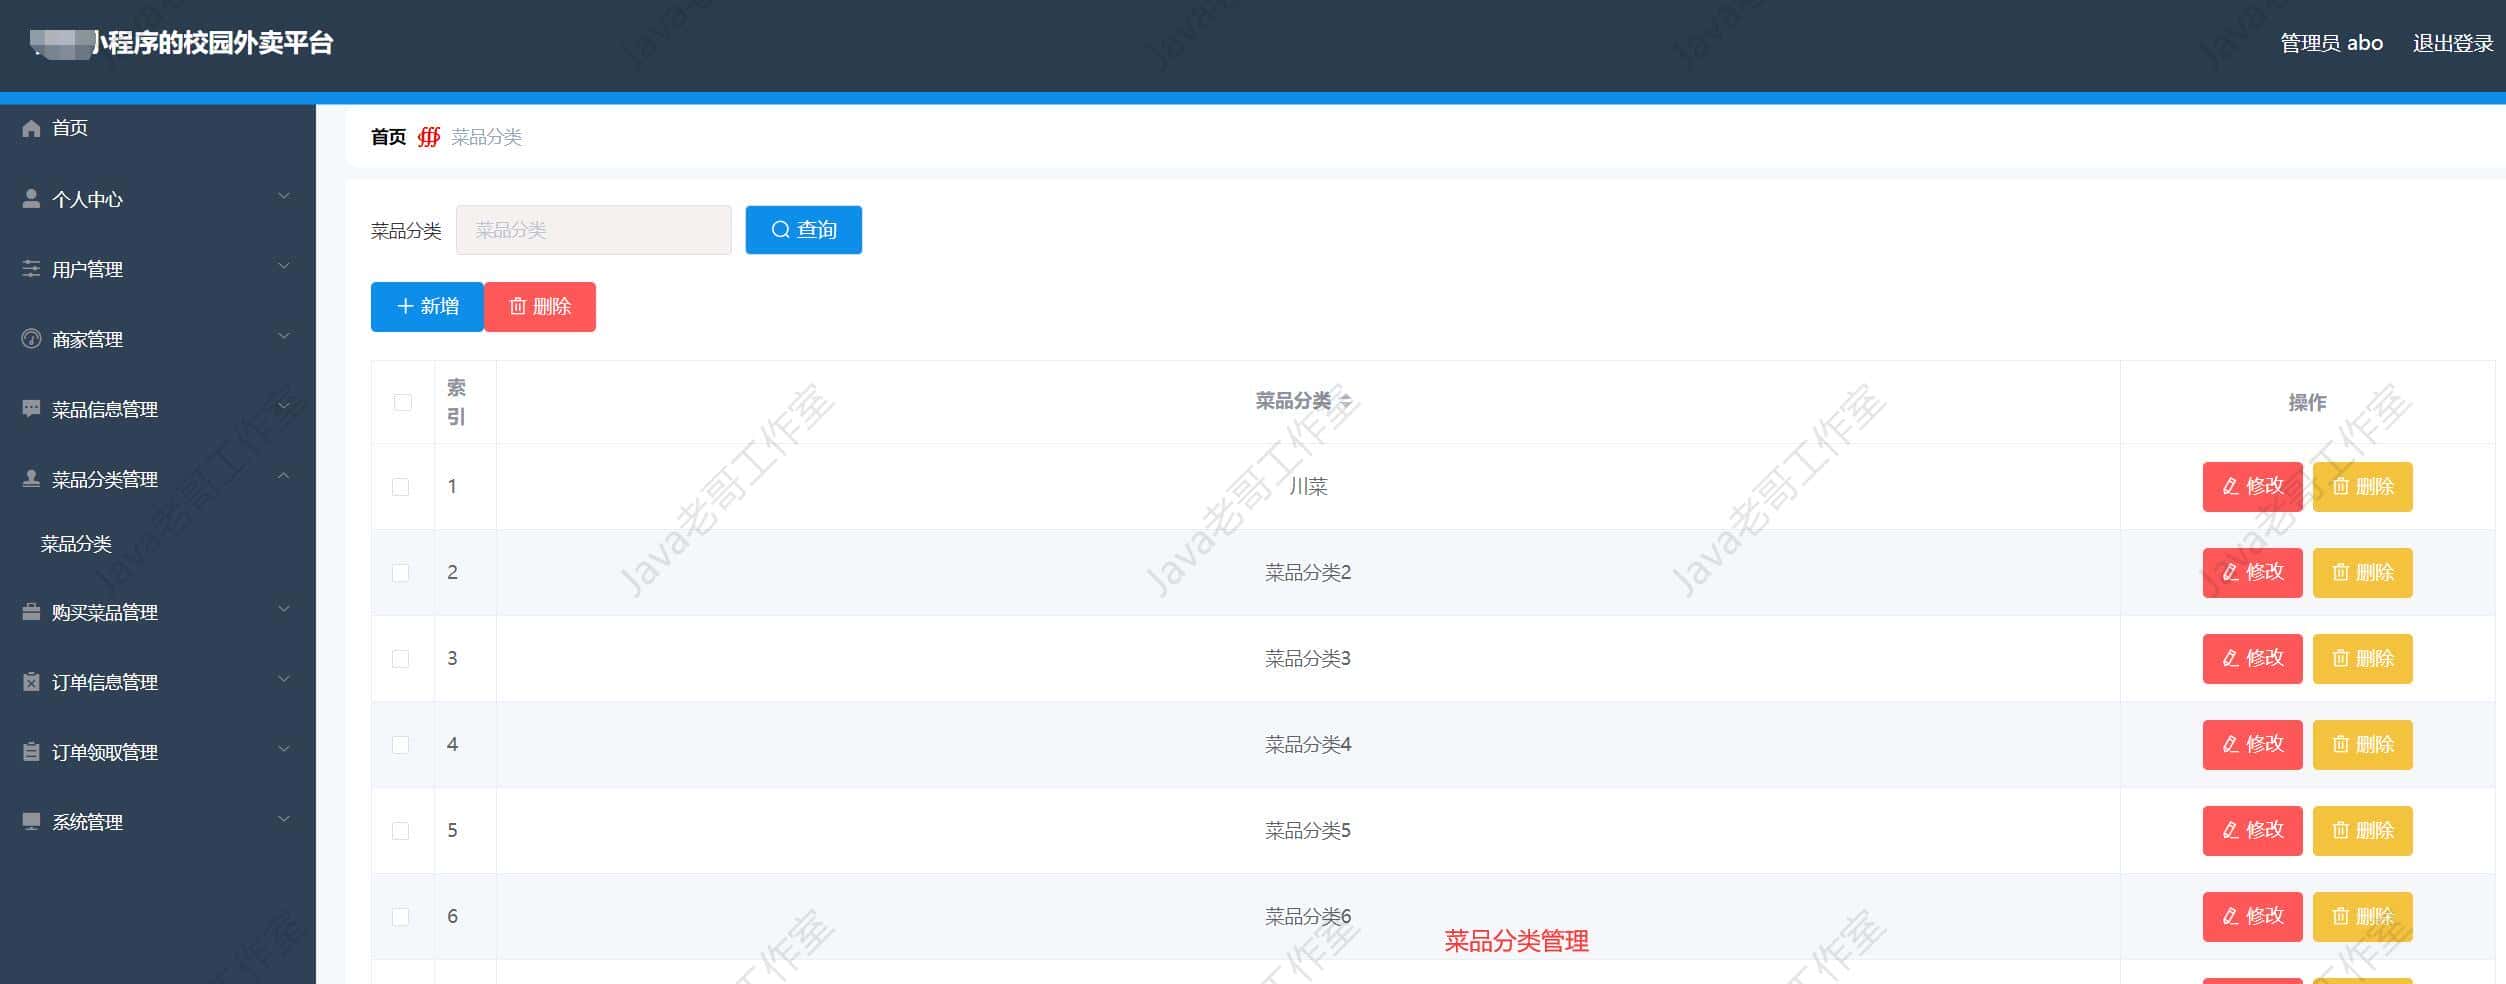Open 首页 in the sidebar menu
Viewport: 2506px width, 984px height.
[70, 128]
